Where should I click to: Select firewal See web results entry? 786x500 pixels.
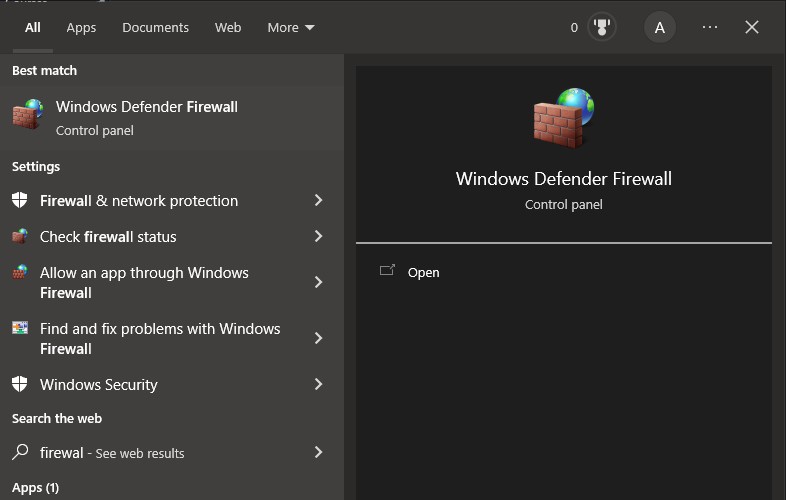[x=112, y=453]
